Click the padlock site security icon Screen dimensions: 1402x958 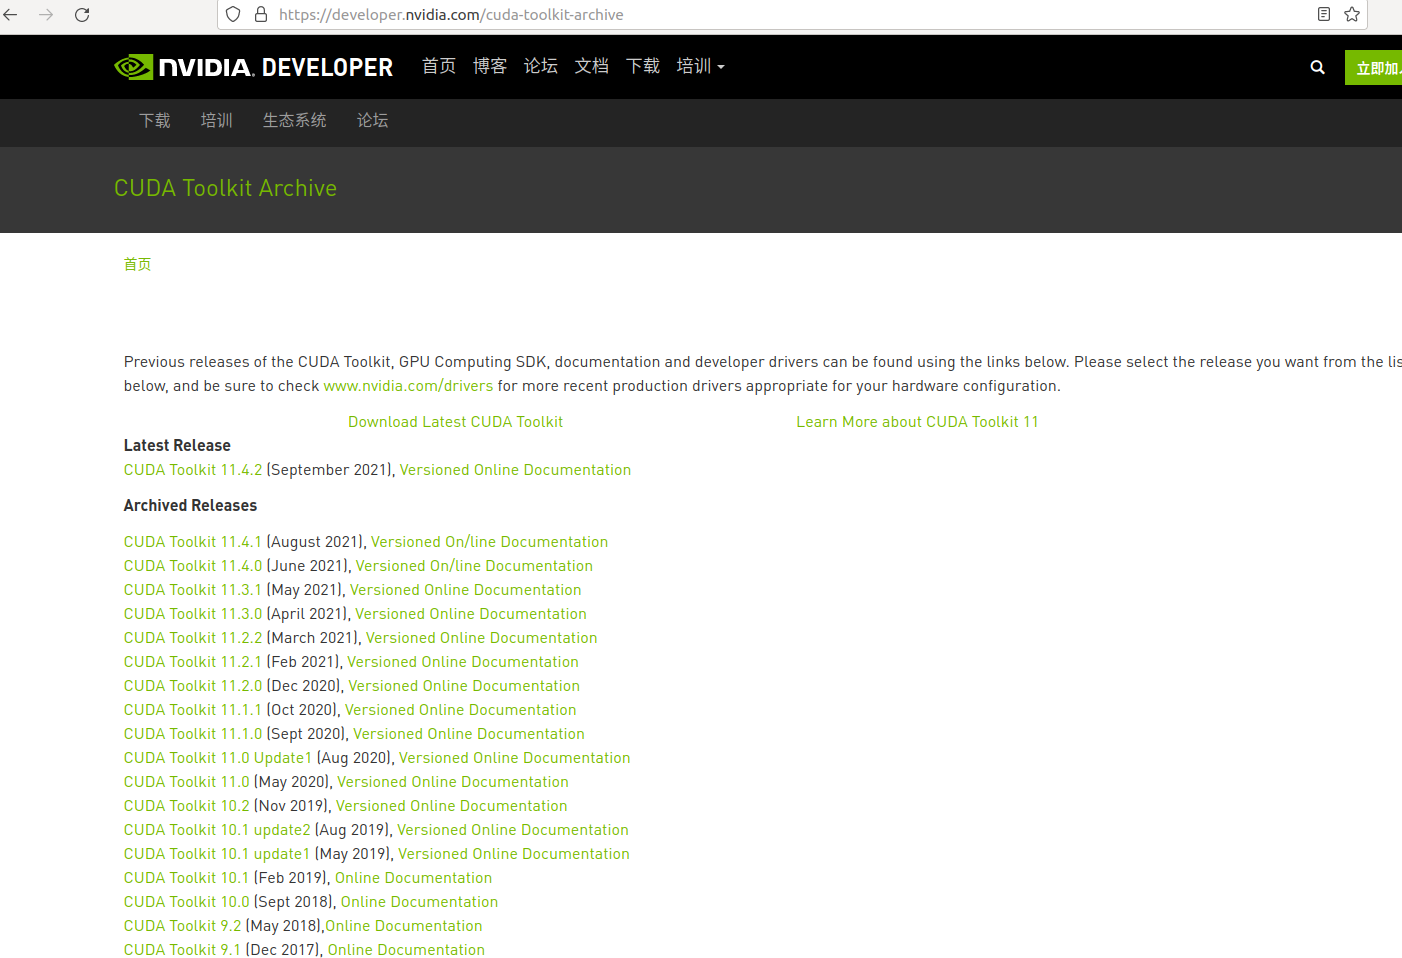click(x=261, y=14)
